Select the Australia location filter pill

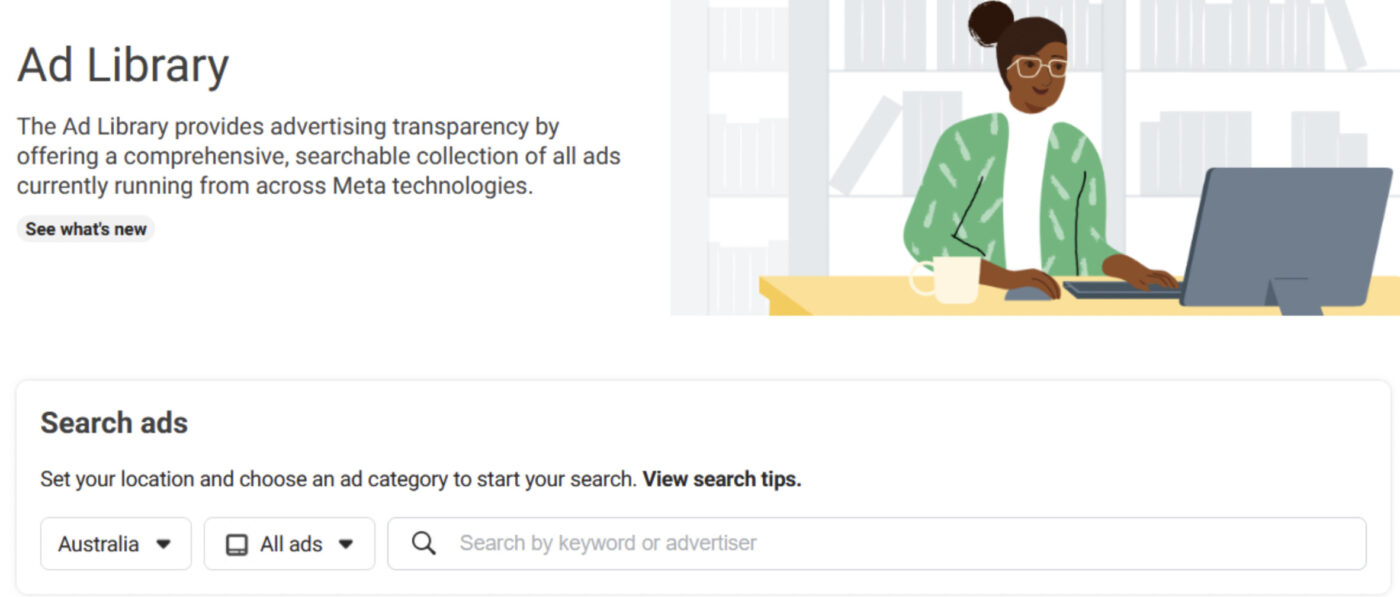point(115,544)
